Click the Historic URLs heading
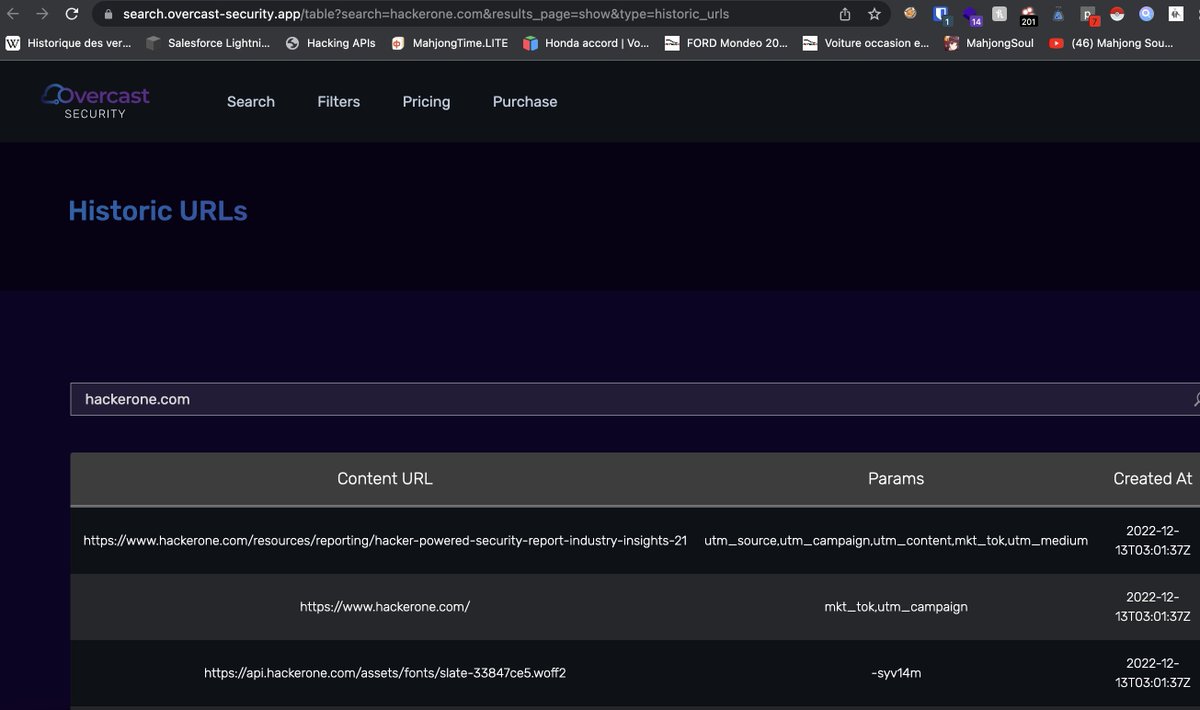1200x710 pixels. [x=158, y=211]
